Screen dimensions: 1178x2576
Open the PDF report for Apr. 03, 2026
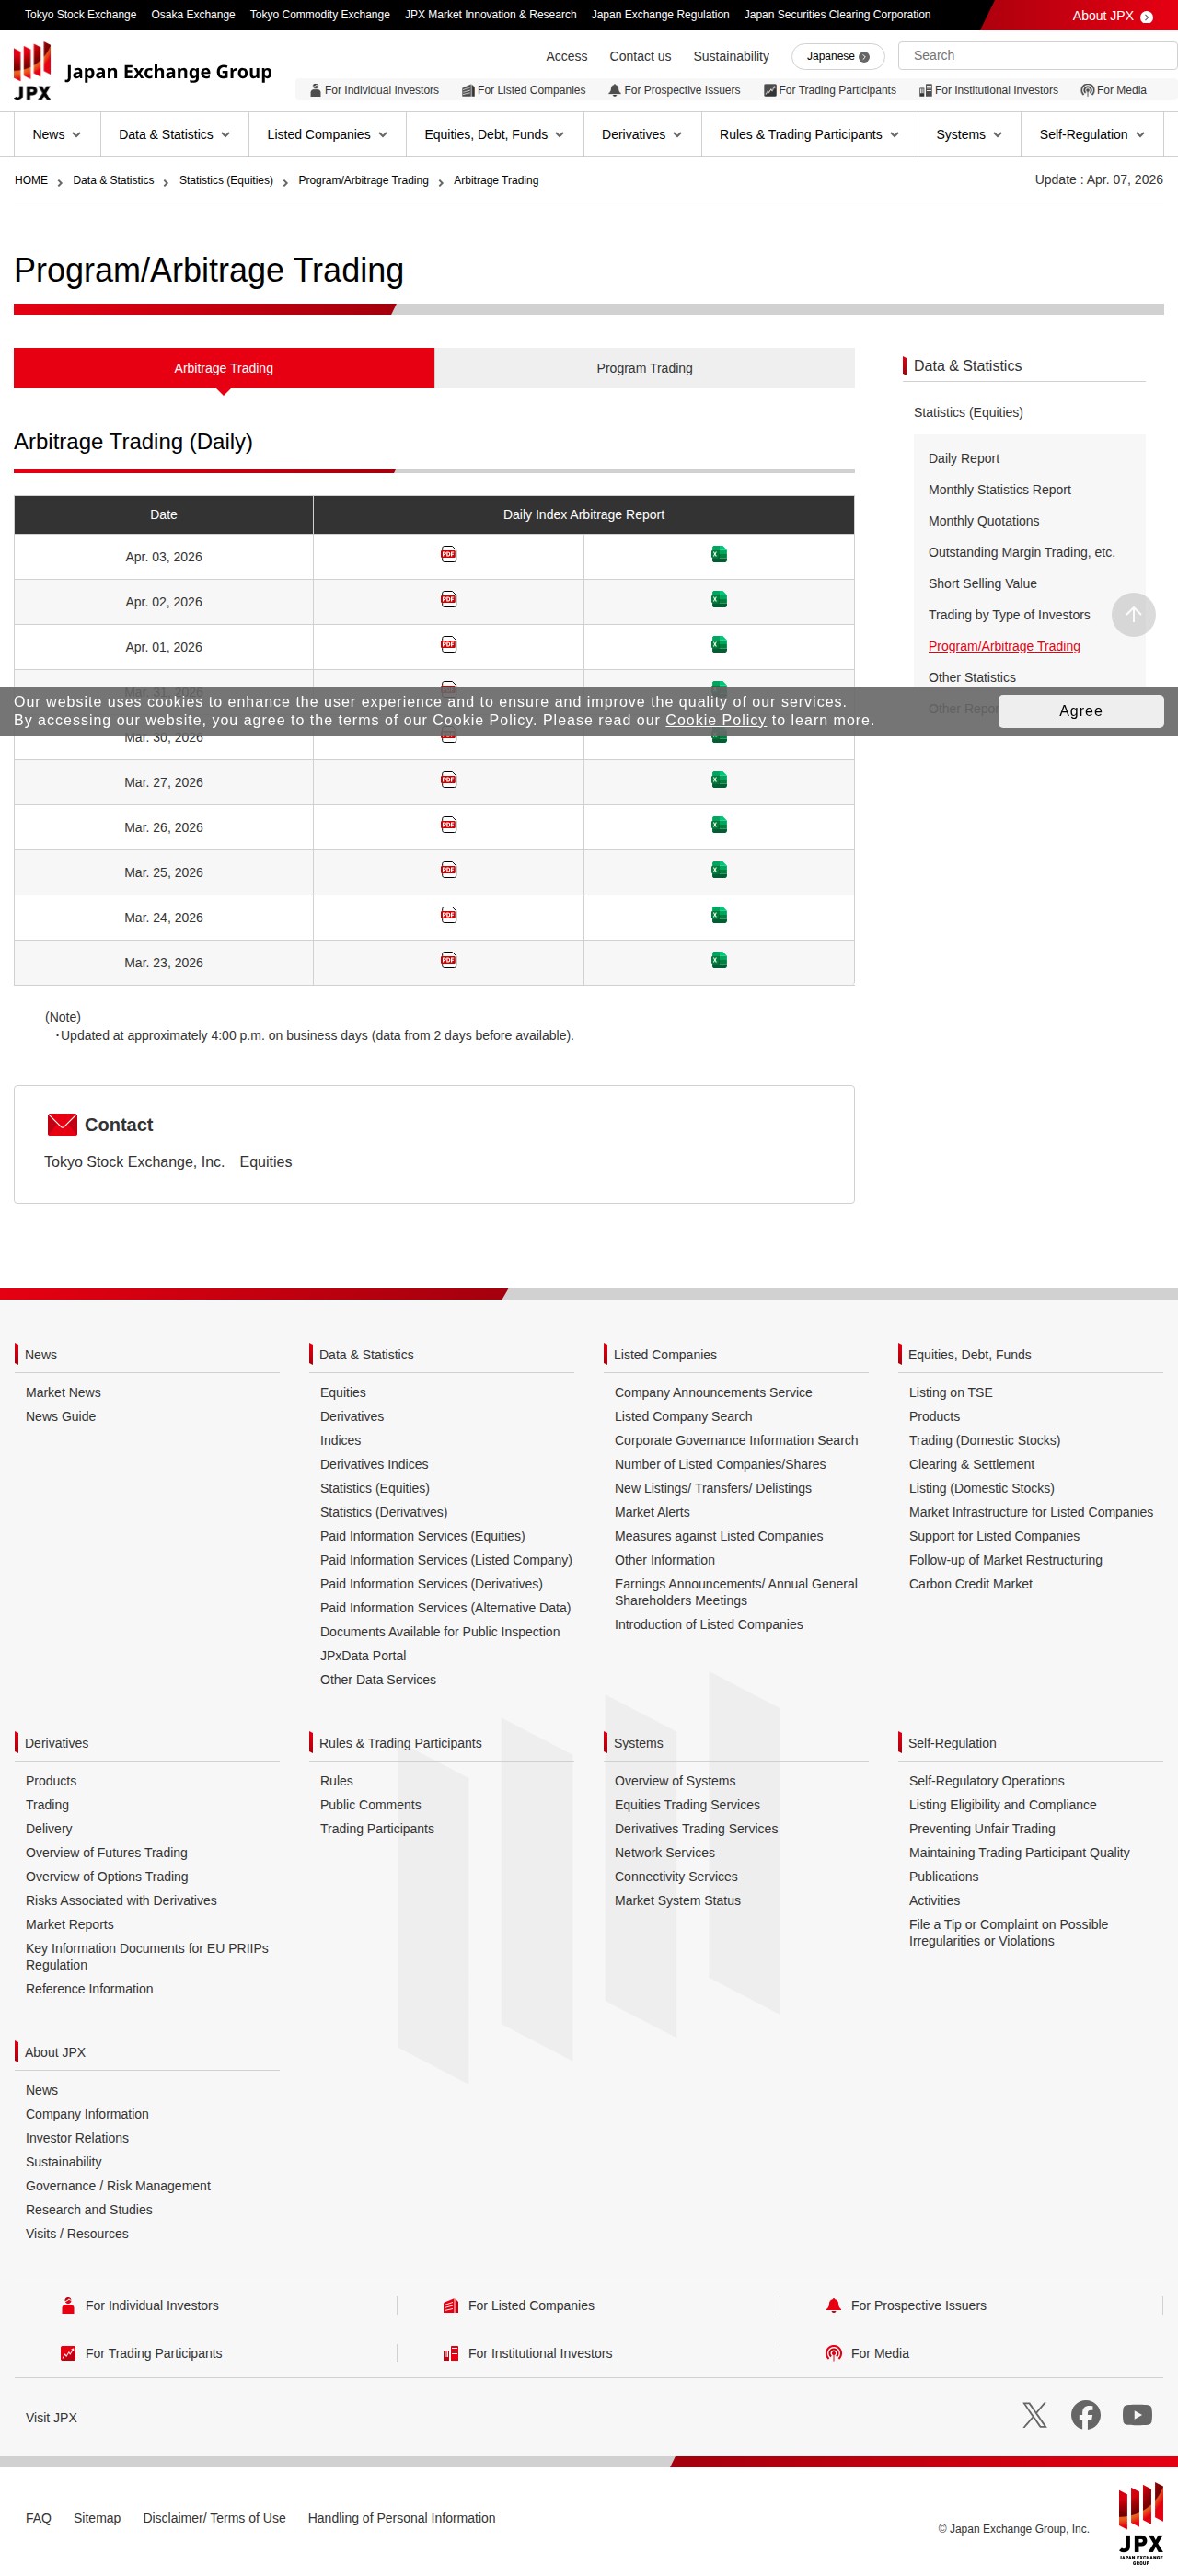pos(449,554)
